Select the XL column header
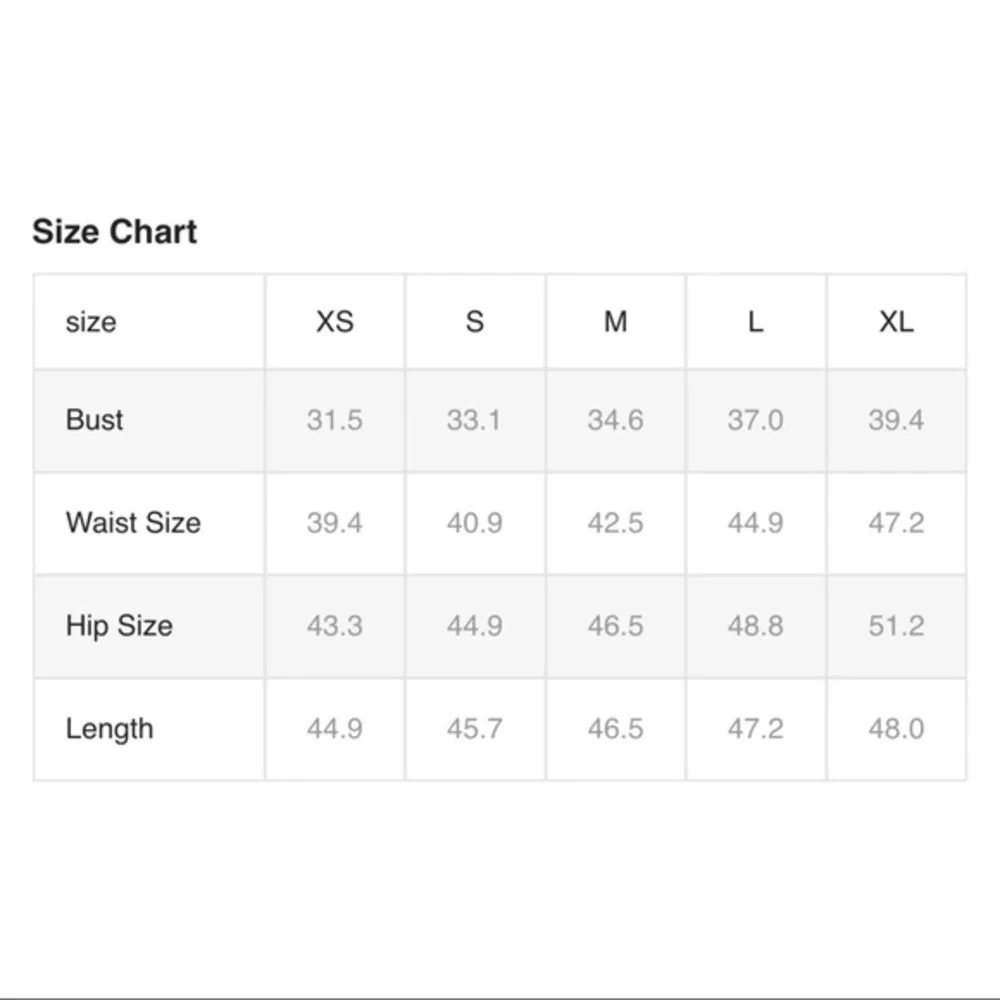The image size is (1000, 1000). (896, 322)
